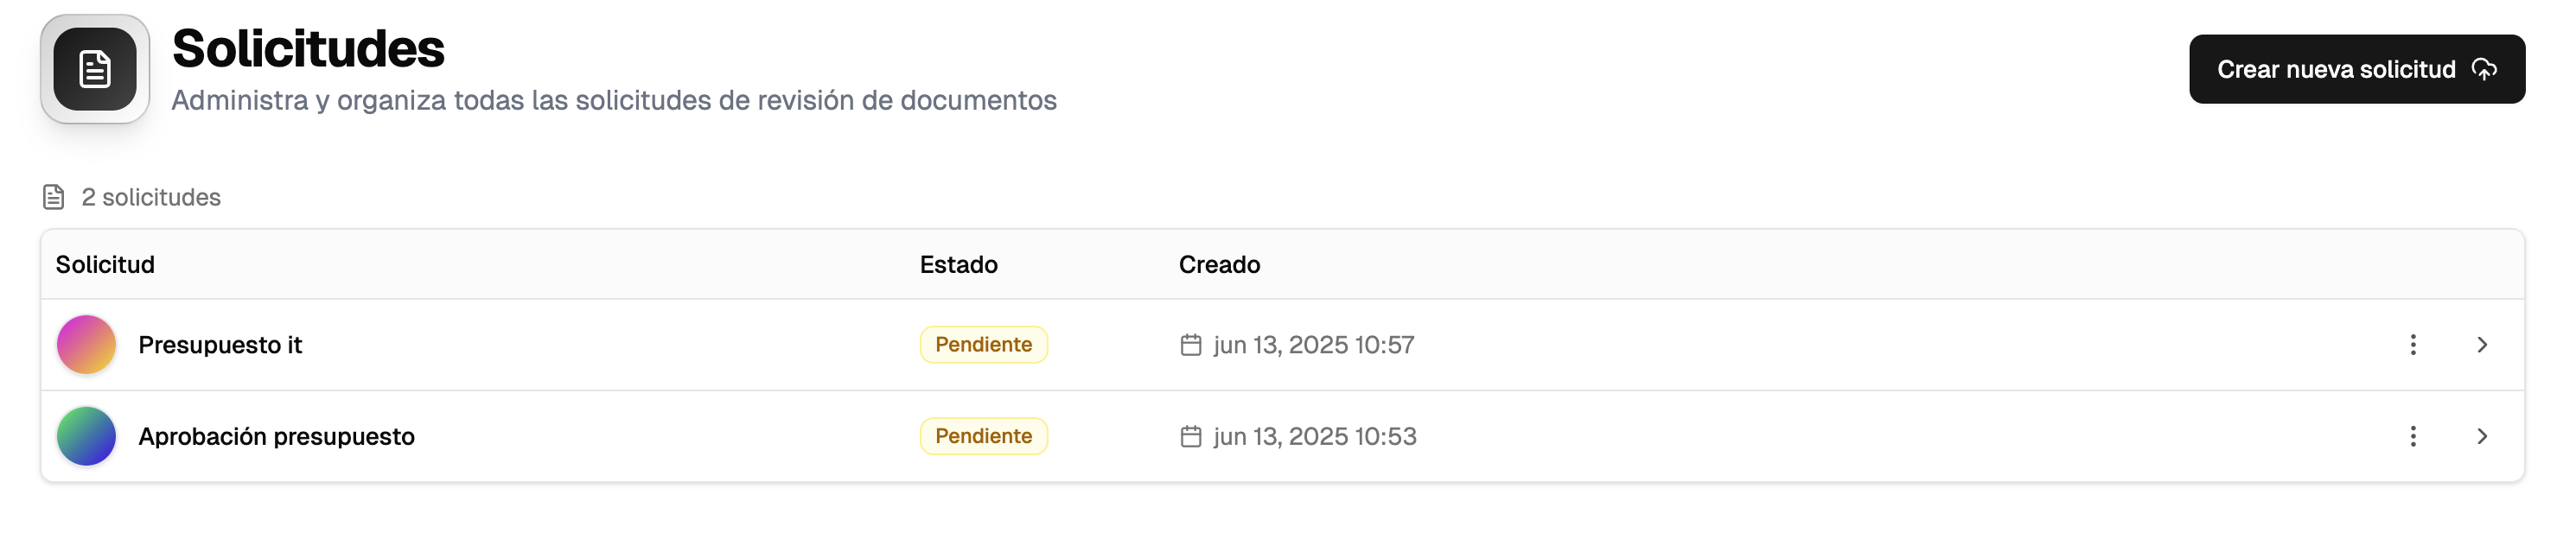Screen dimensions: 2576x539
Task: Click the Pendiente badge for Presupuesto it
Action: pyautogui.click(x=983, y=345)
